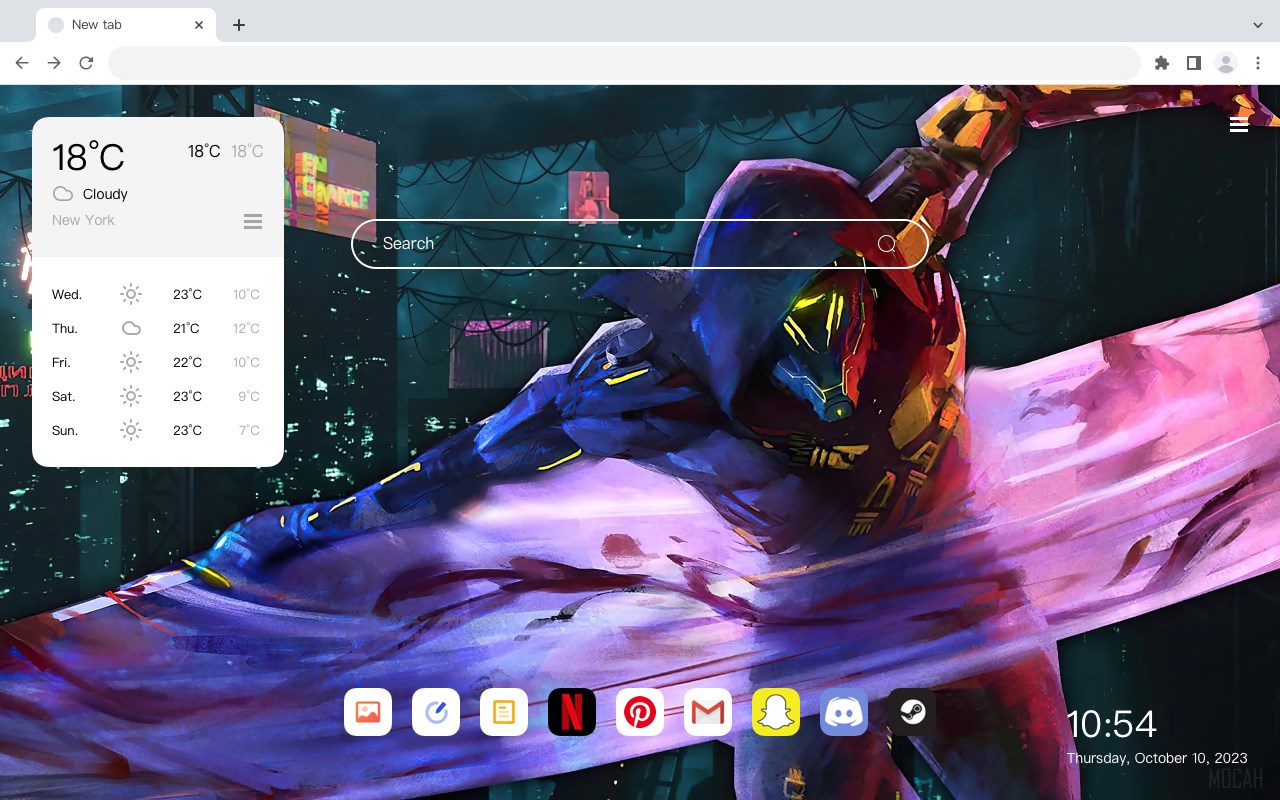The height and width of the screenshot is (800, 1280).
Task: Open the page hamburger menu at top right
Action: pyautogui.click(x=1239, y=124)
